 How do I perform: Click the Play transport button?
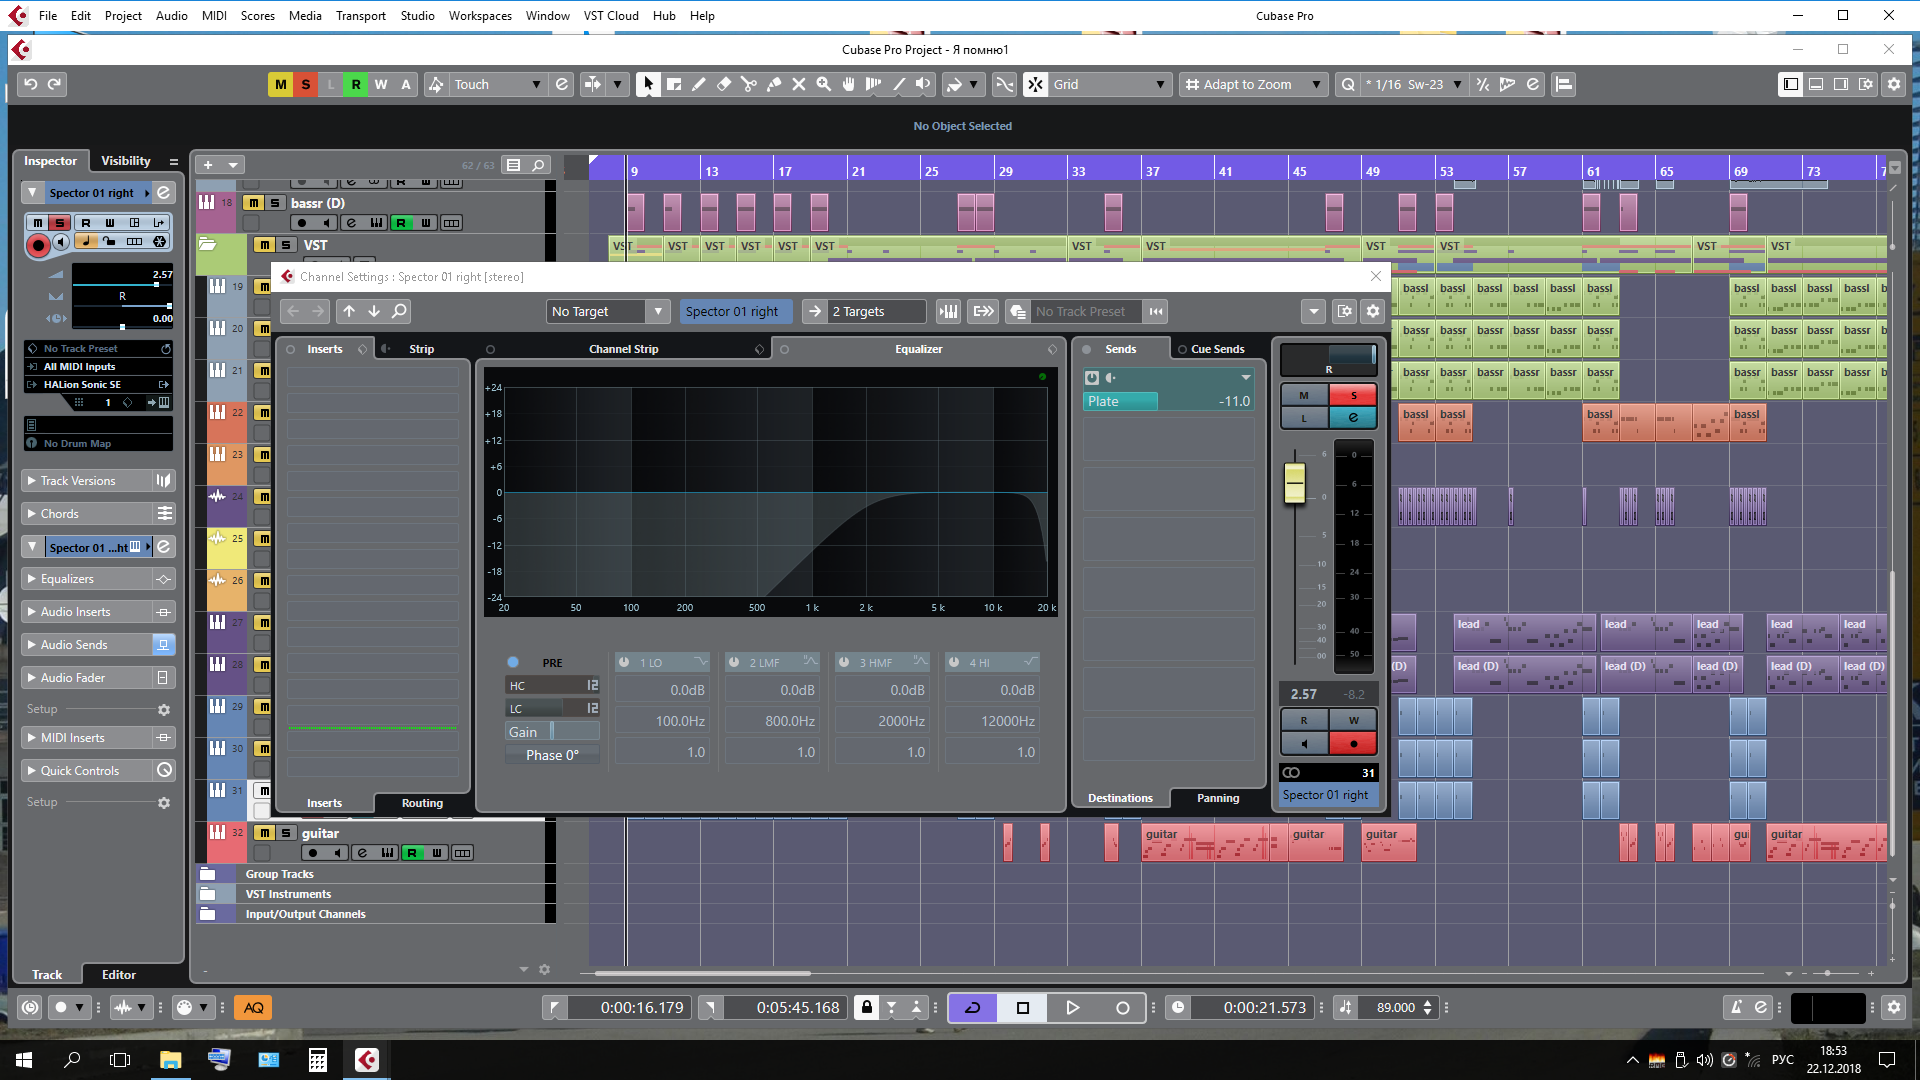coord(1072,1008)
